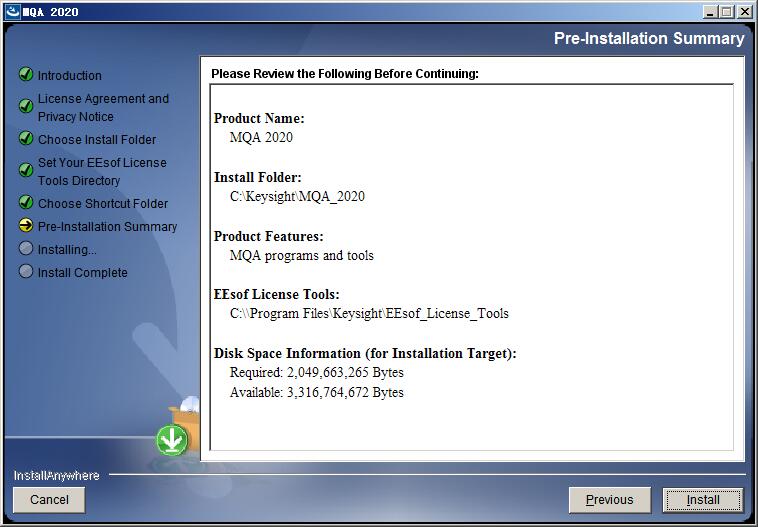The image size is (758, 527).
Task: Click the MQA 2020 product name value
Action: pyautogui.click(x=261, y=137)
